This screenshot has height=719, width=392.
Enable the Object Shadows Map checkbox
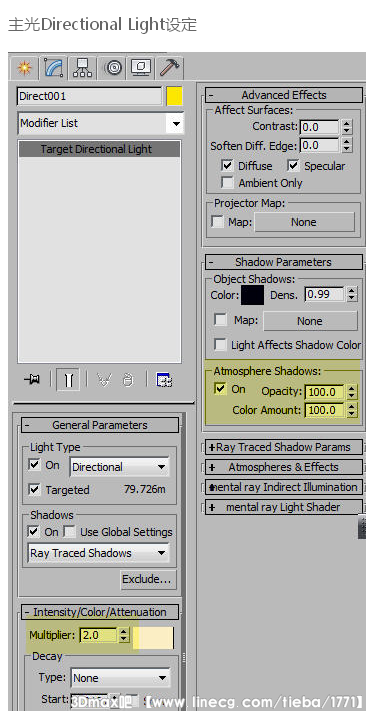221,319
